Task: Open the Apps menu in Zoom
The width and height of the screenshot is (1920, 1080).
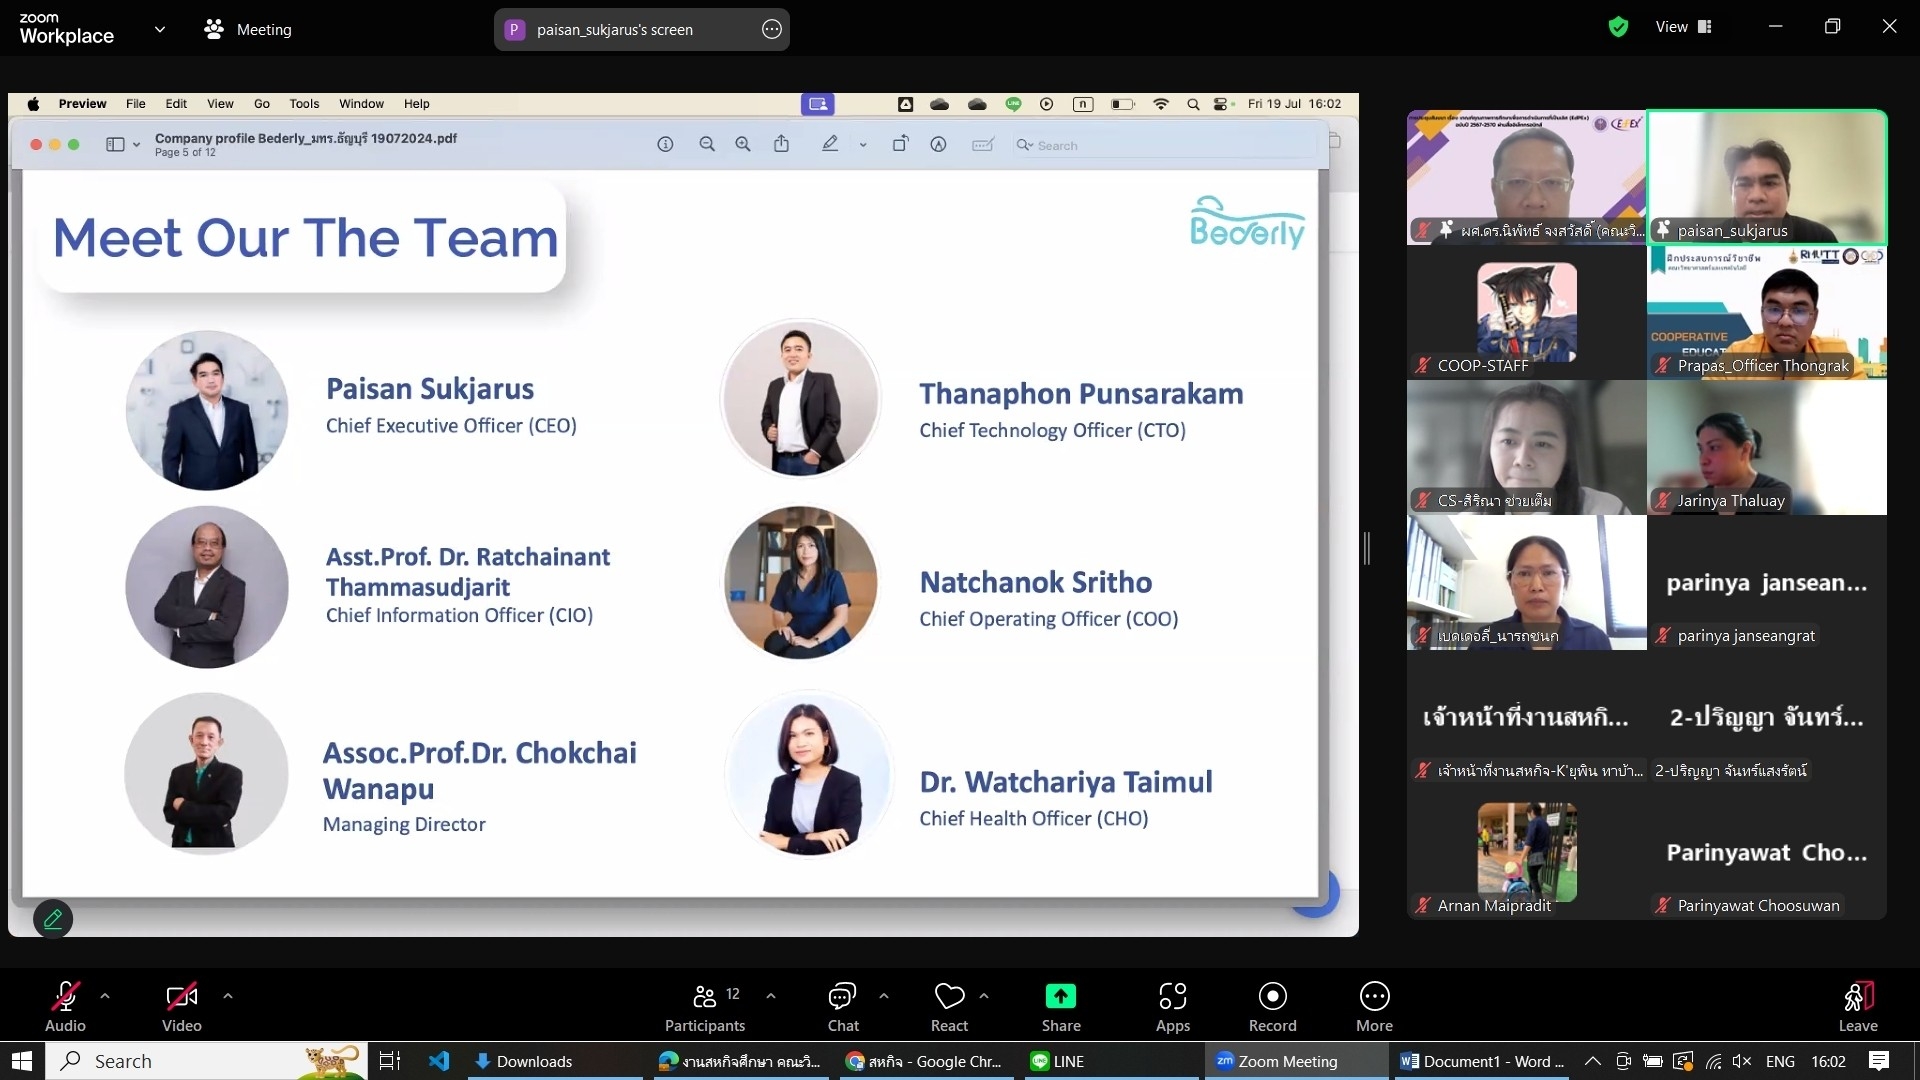Action: coord(1173,1007)
